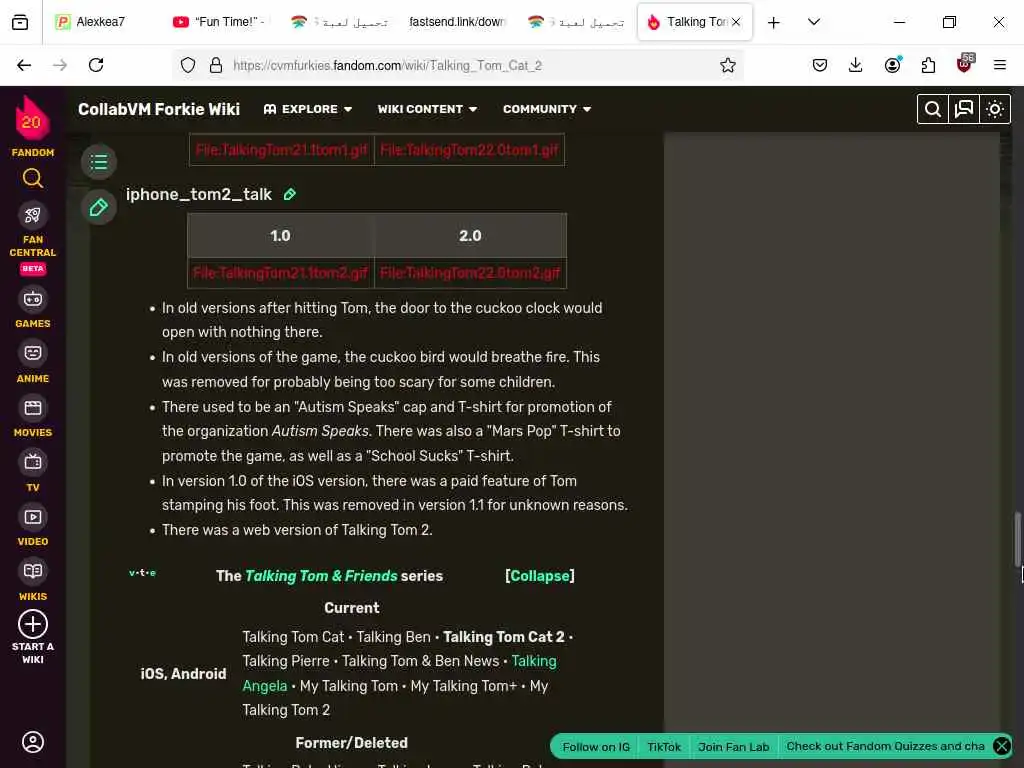Open the Firefox hamburger menu
Viewport: 1024px width, 768px height.
[x=999, y=65]
